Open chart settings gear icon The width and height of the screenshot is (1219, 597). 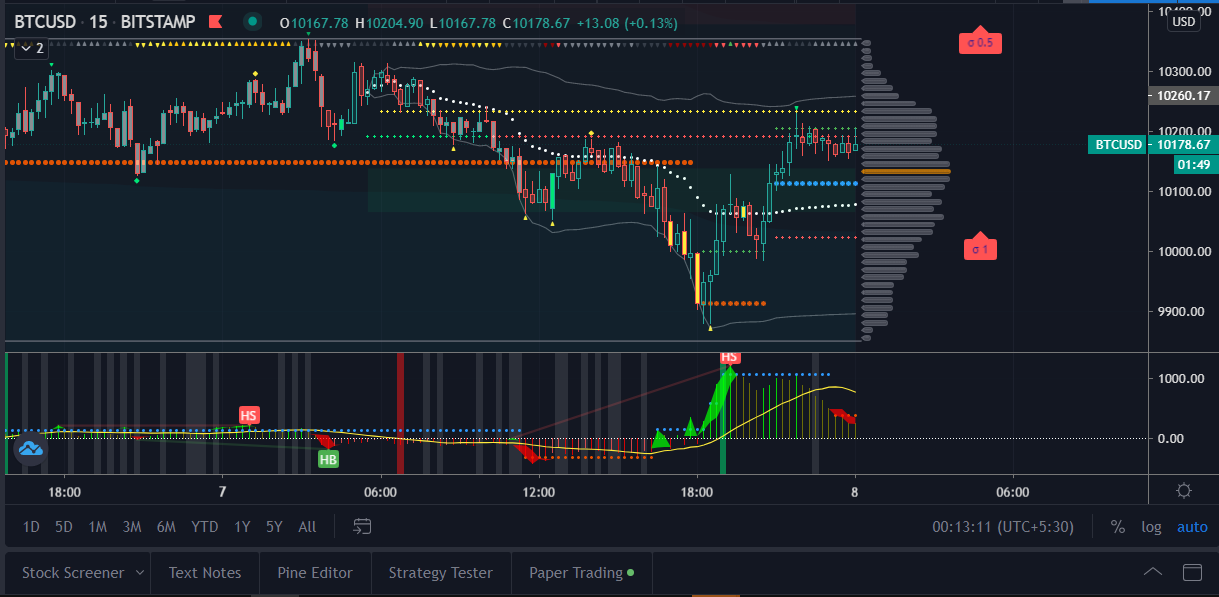pyautogui.click(x=1184, y=490)
